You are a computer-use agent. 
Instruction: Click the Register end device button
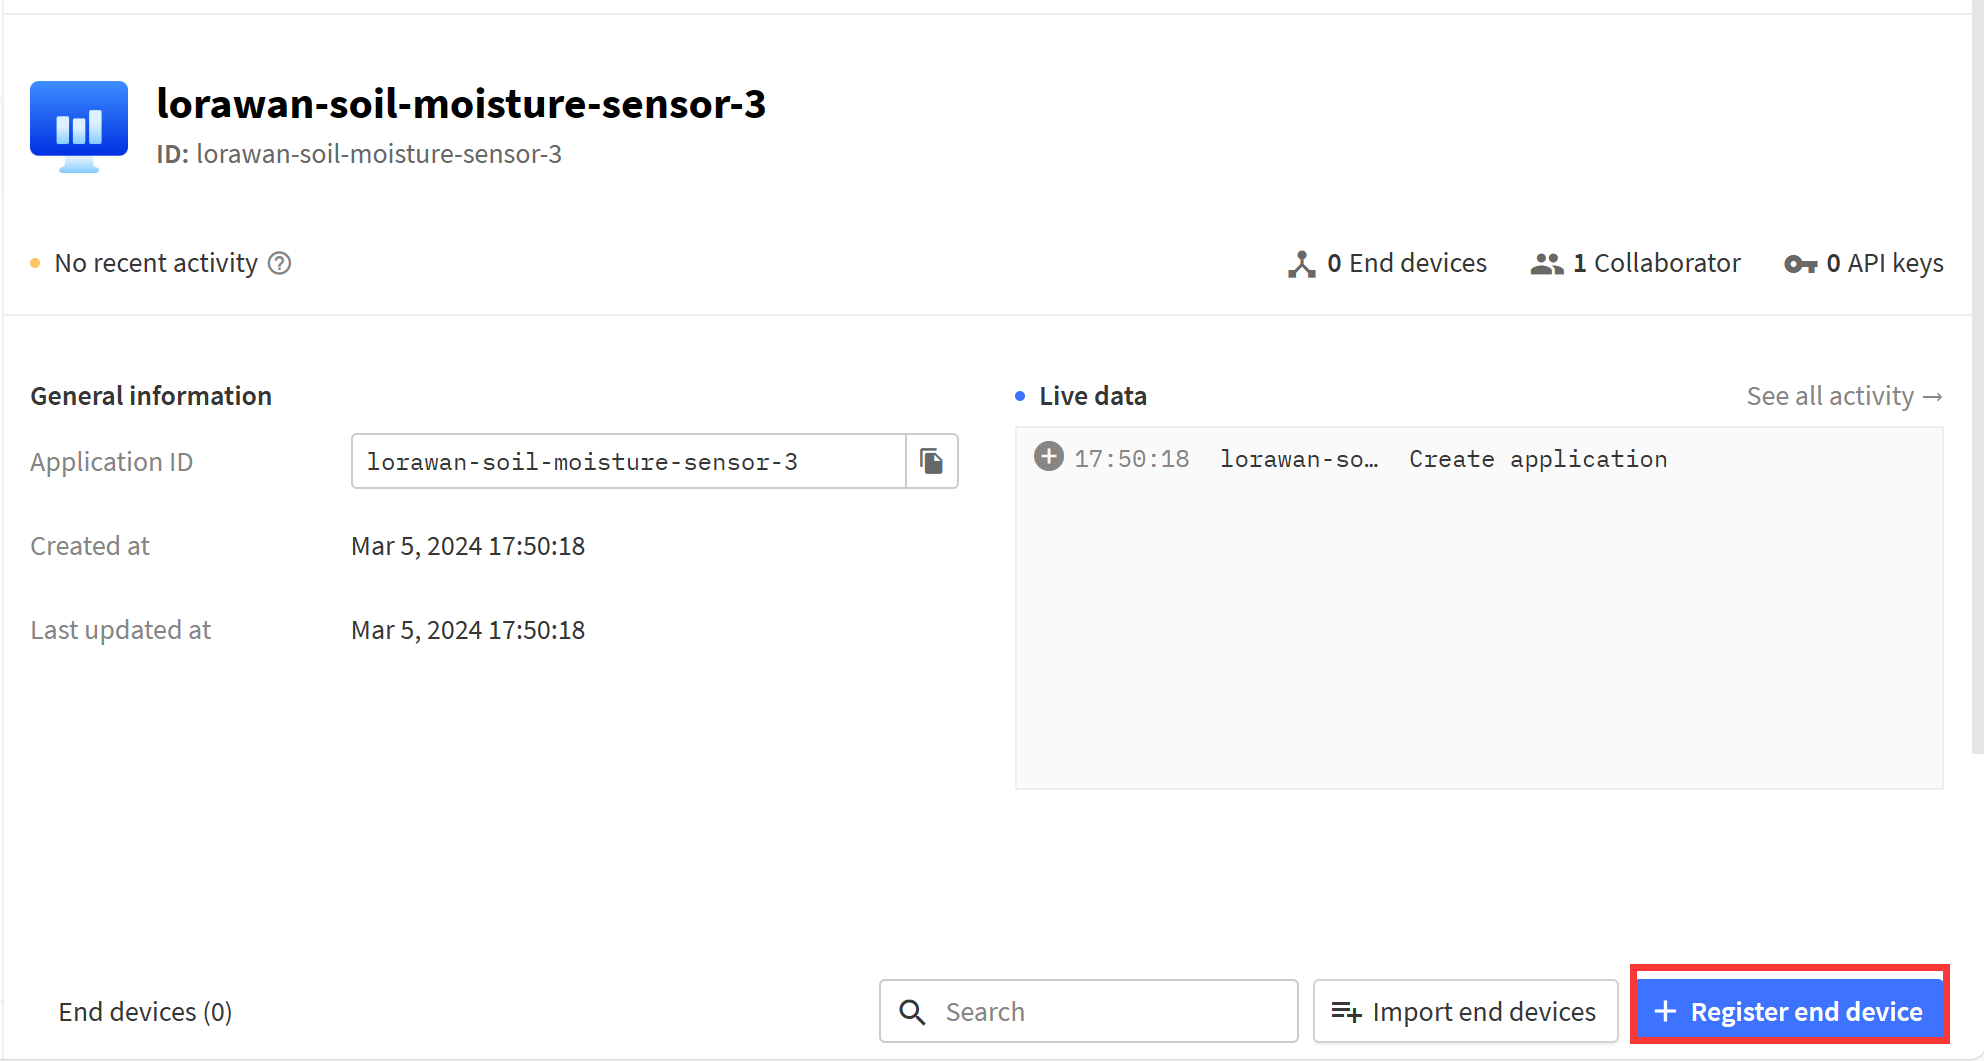point(1789,1012)
